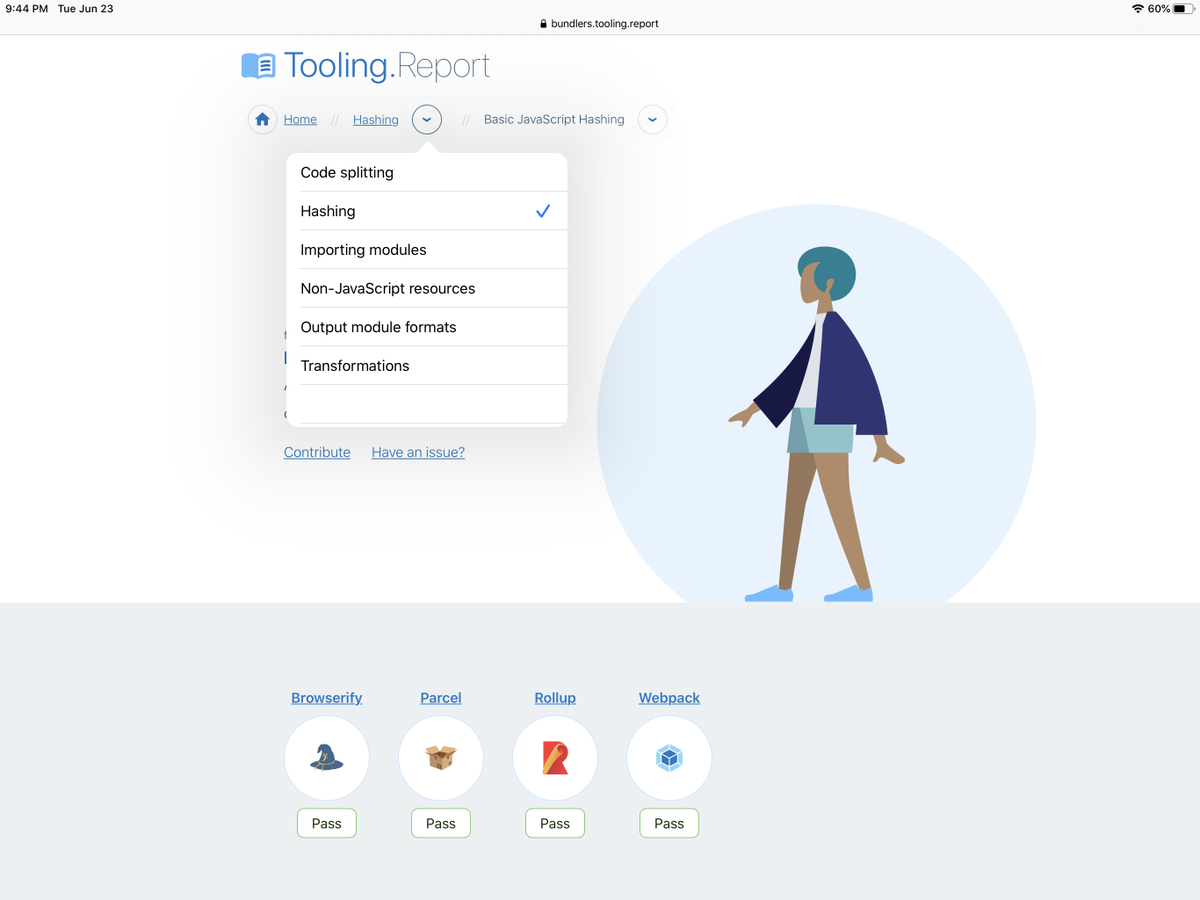This screenshot has height=900, width=1200.
Task: Click the Pass button under Webpack
Action: click(669, 822)
